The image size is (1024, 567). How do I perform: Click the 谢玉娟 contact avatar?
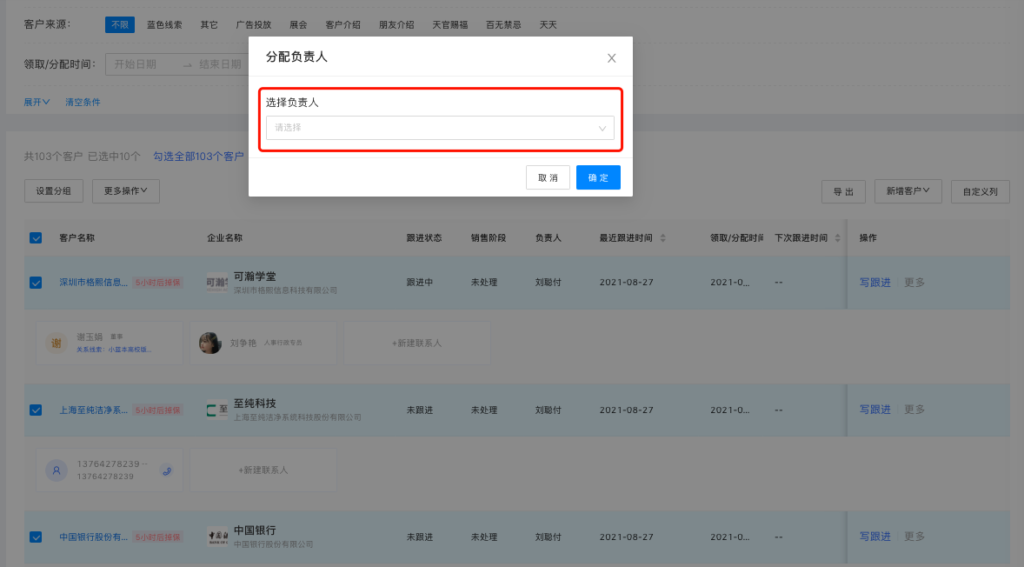pyautogui.click(x=57, y=343)
